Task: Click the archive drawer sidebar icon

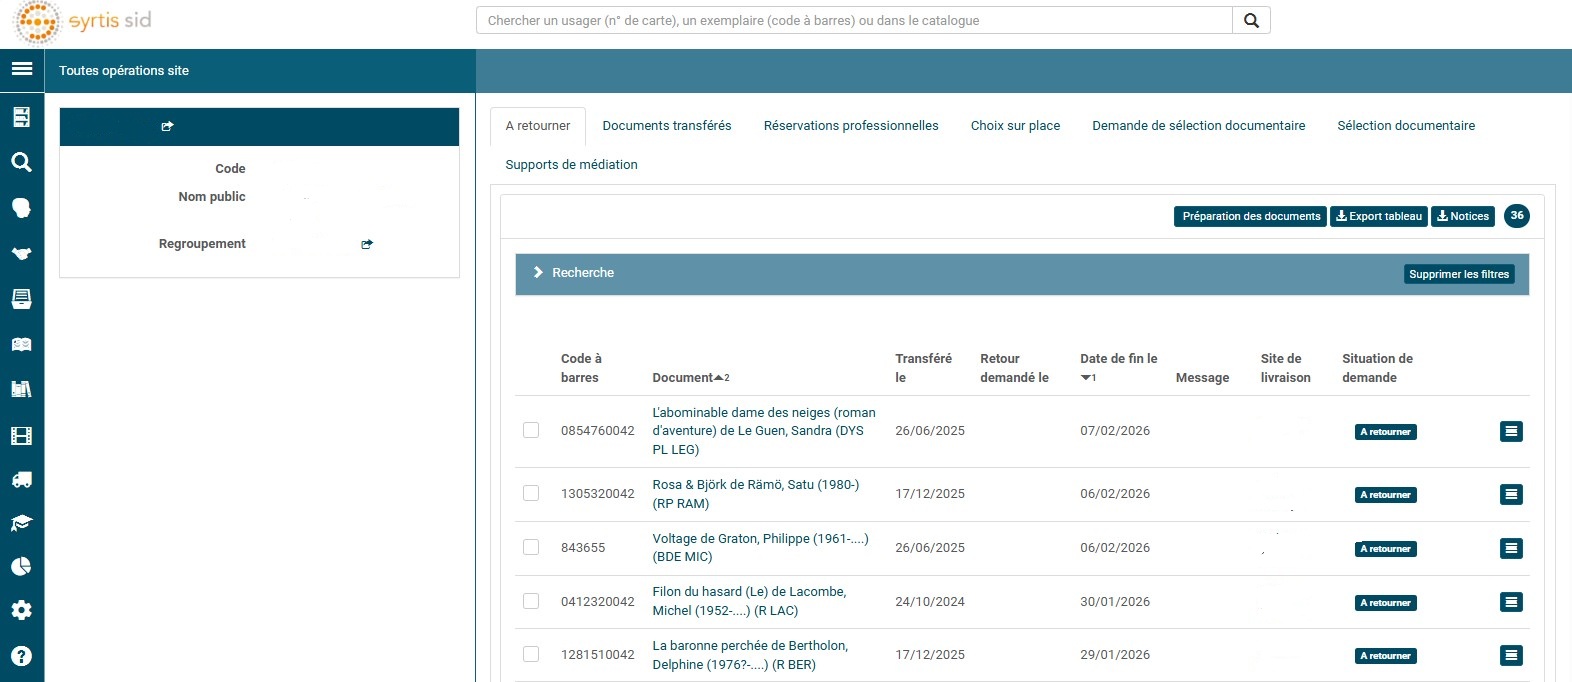Action: [x=21, y=298]
